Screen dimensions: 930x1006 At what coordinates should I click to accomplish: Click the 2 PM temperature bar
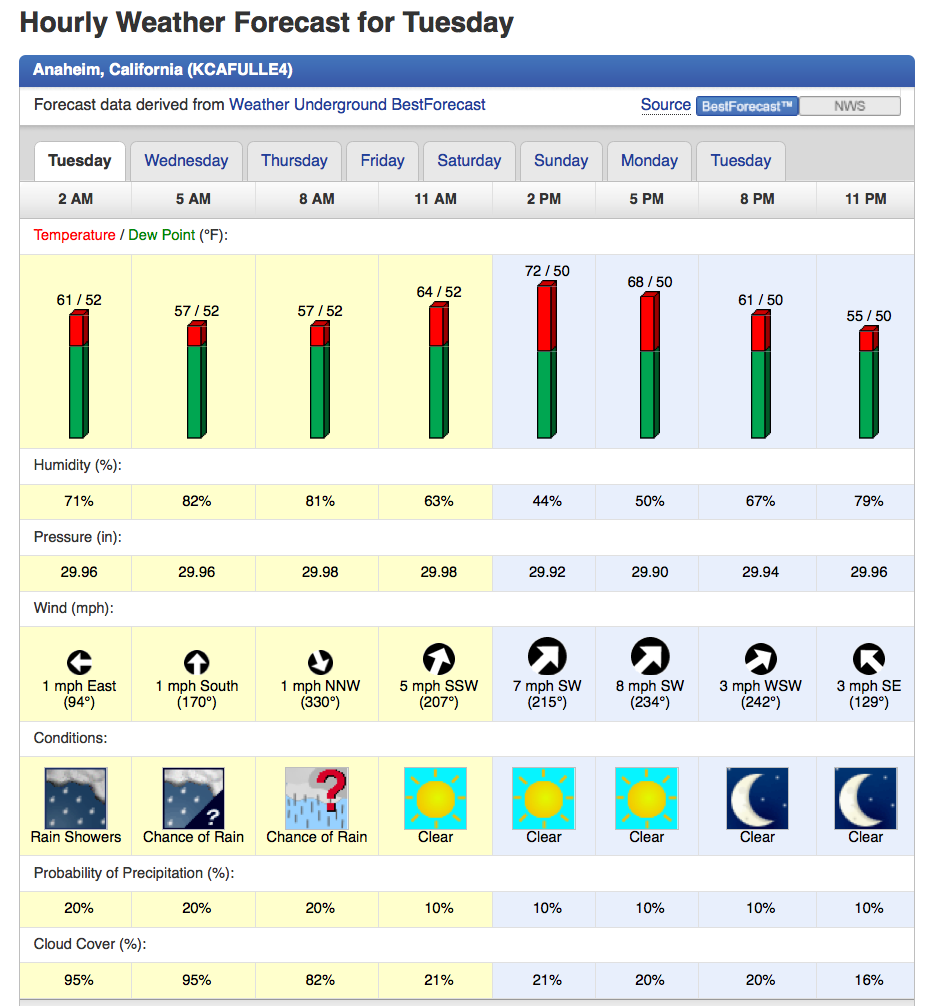546,361
